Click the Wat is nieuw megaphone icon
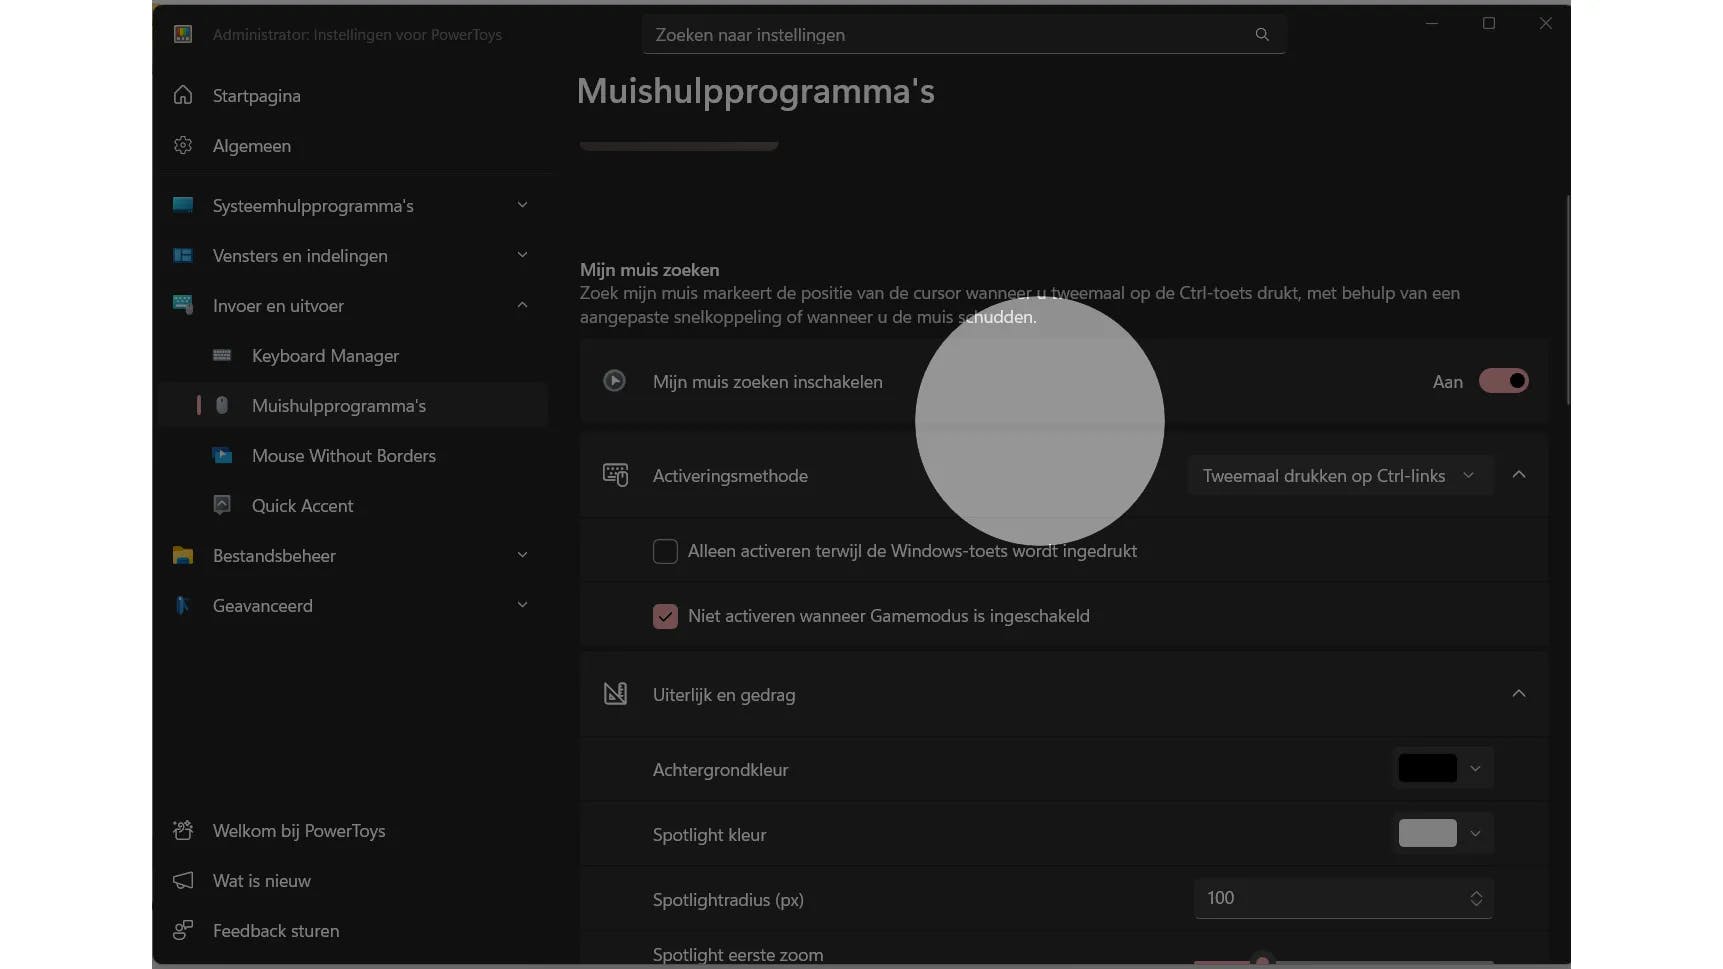 tap(183, 880)
